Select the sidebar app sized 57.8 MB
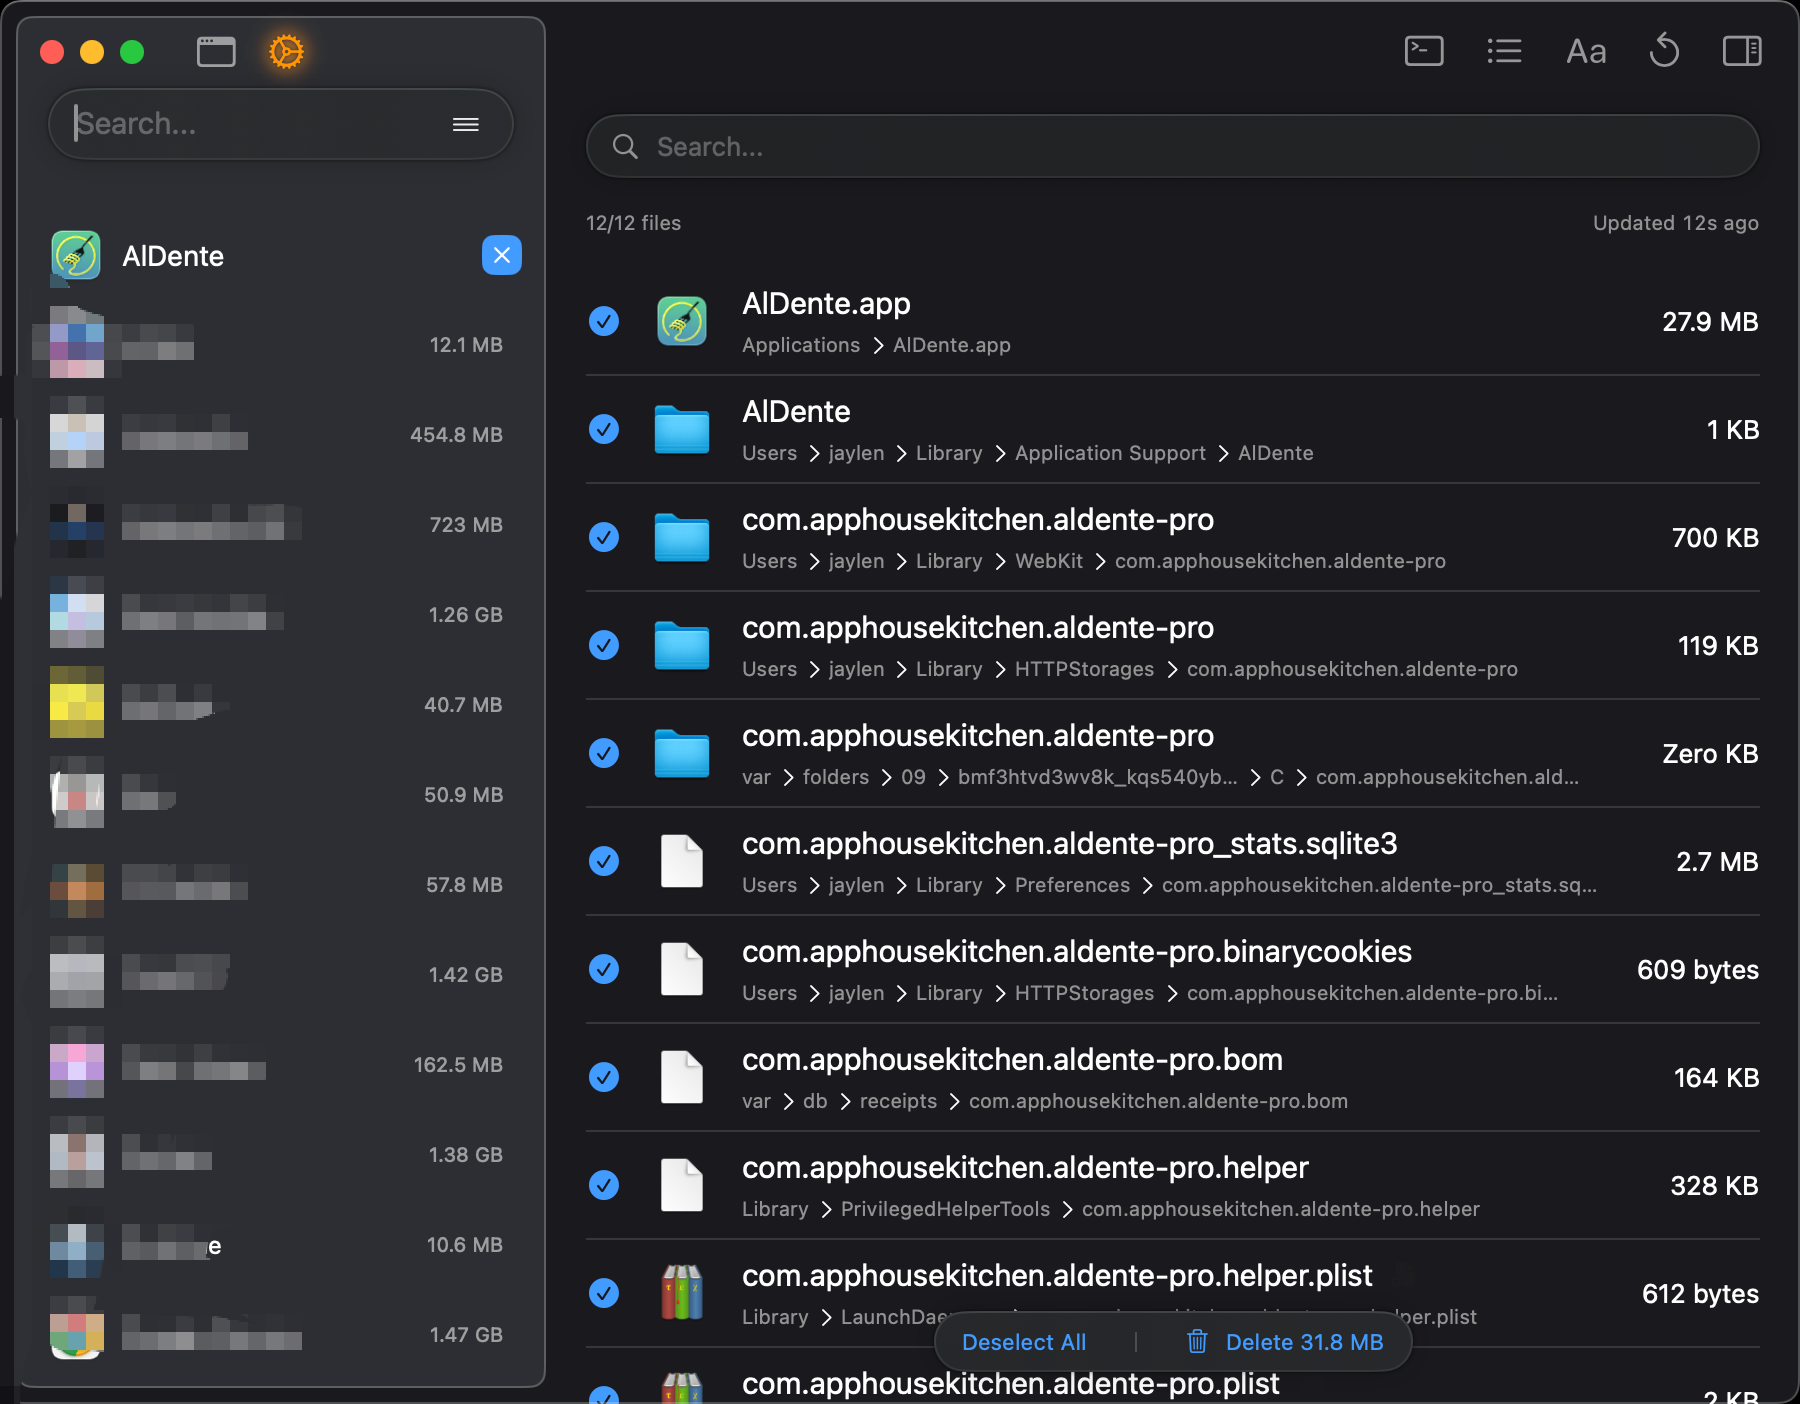 pyautogui.click(x=277, y=885)
